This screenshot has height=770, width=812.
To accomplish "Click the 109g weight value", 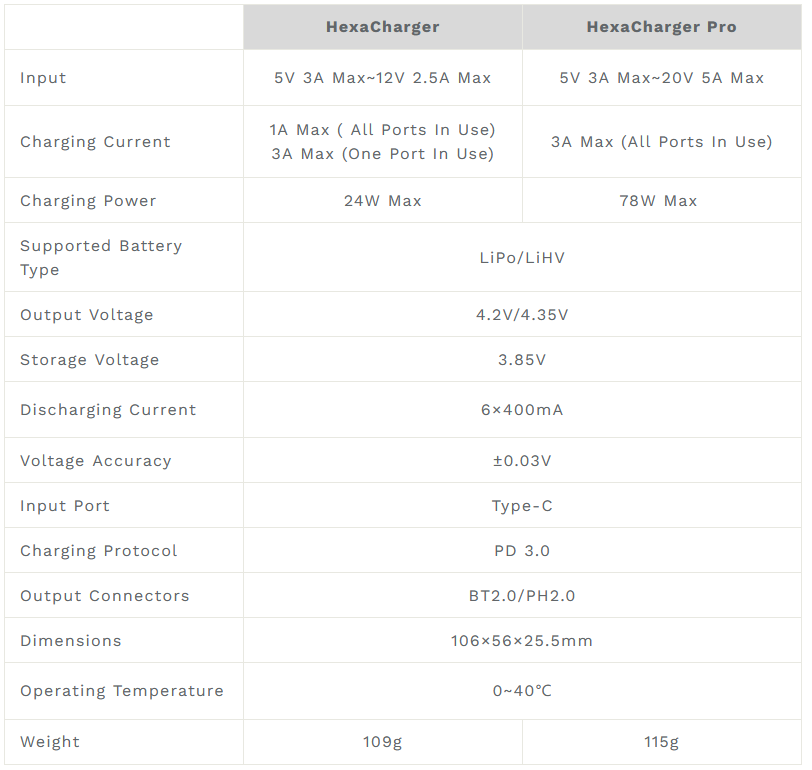I will 382,742.
